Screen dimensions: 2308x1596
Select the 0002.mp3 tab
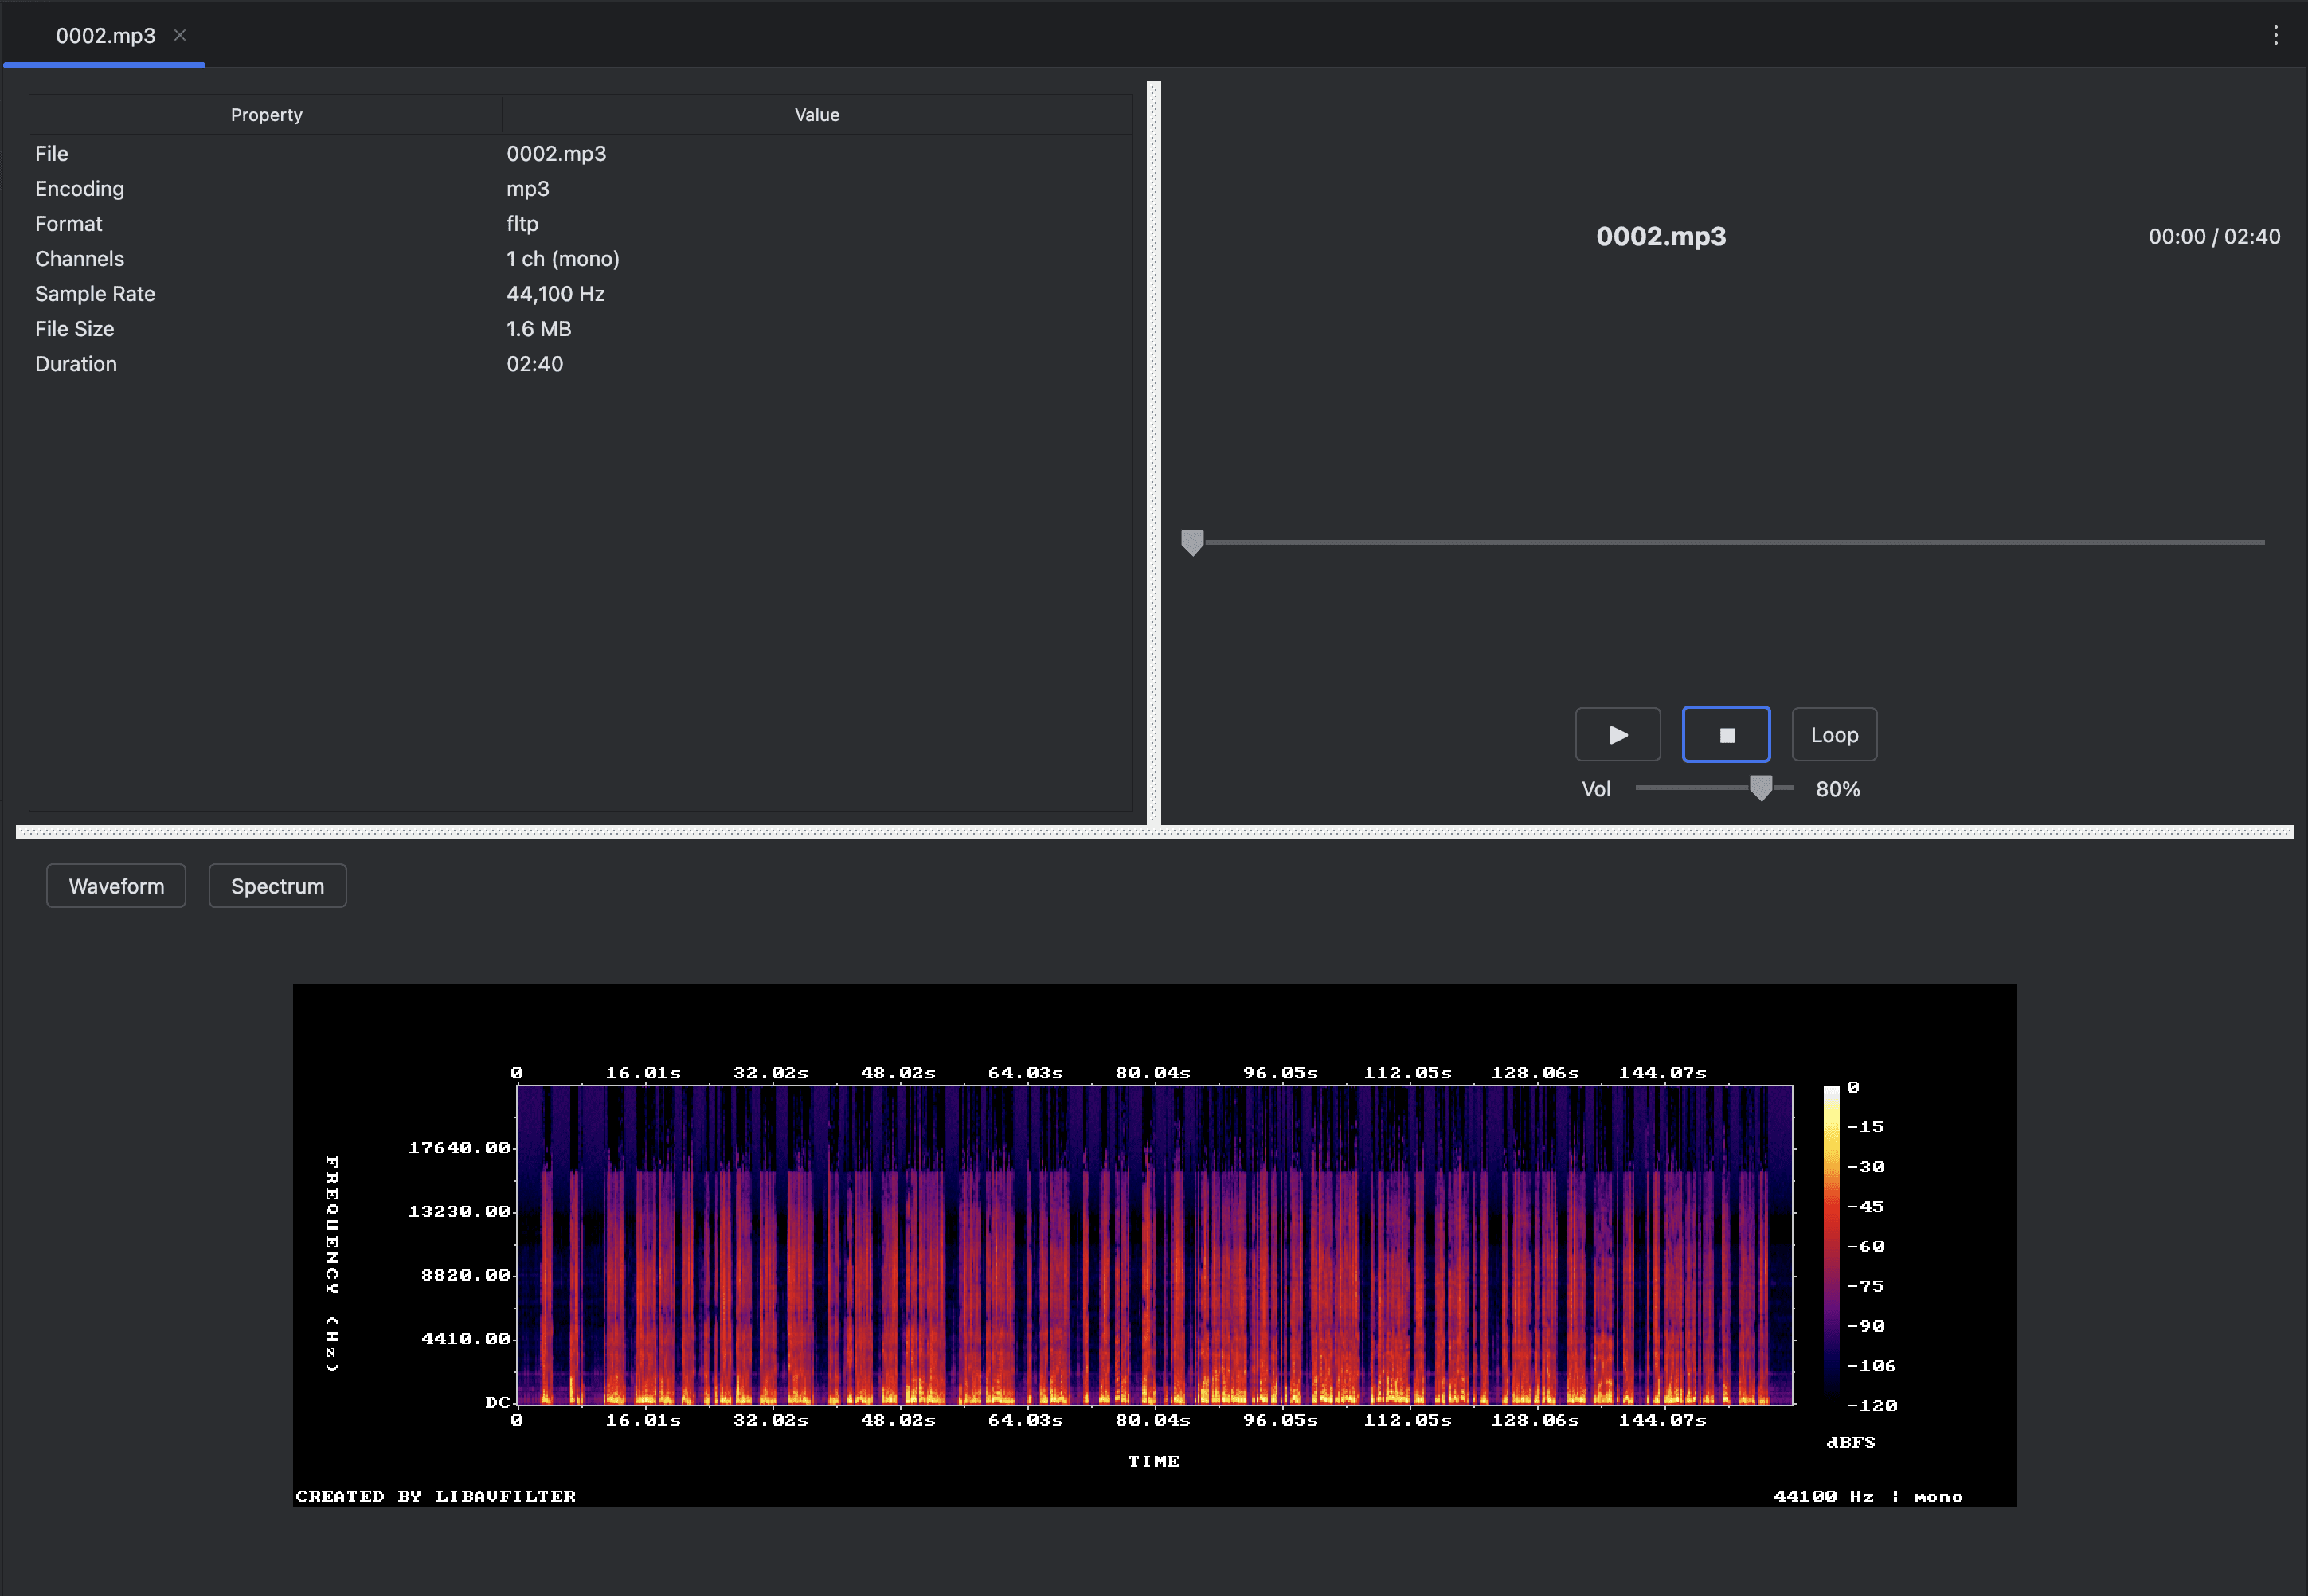click(105, 35)
